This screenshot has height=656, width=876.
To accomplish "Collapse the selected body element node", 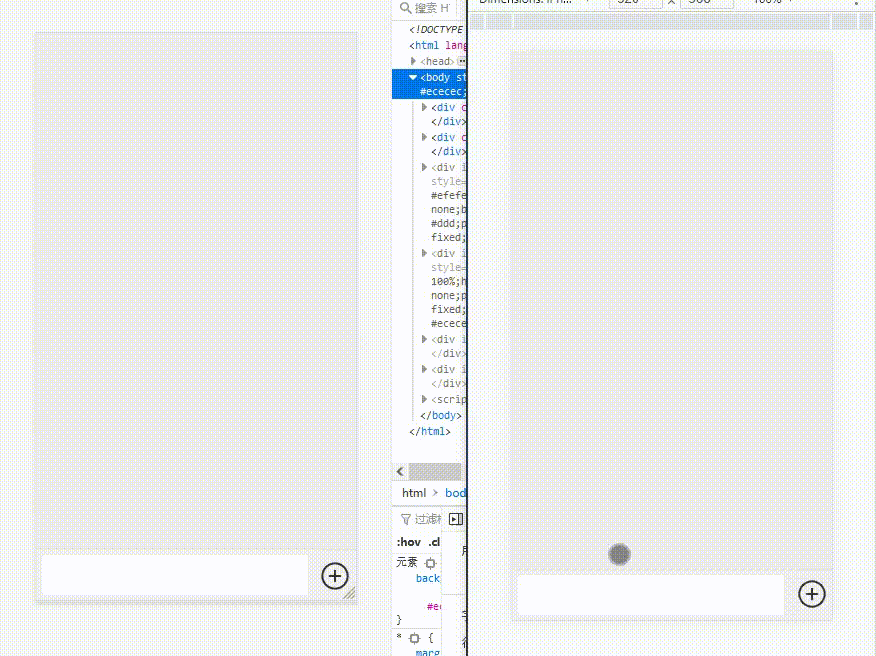I will 413,77.
